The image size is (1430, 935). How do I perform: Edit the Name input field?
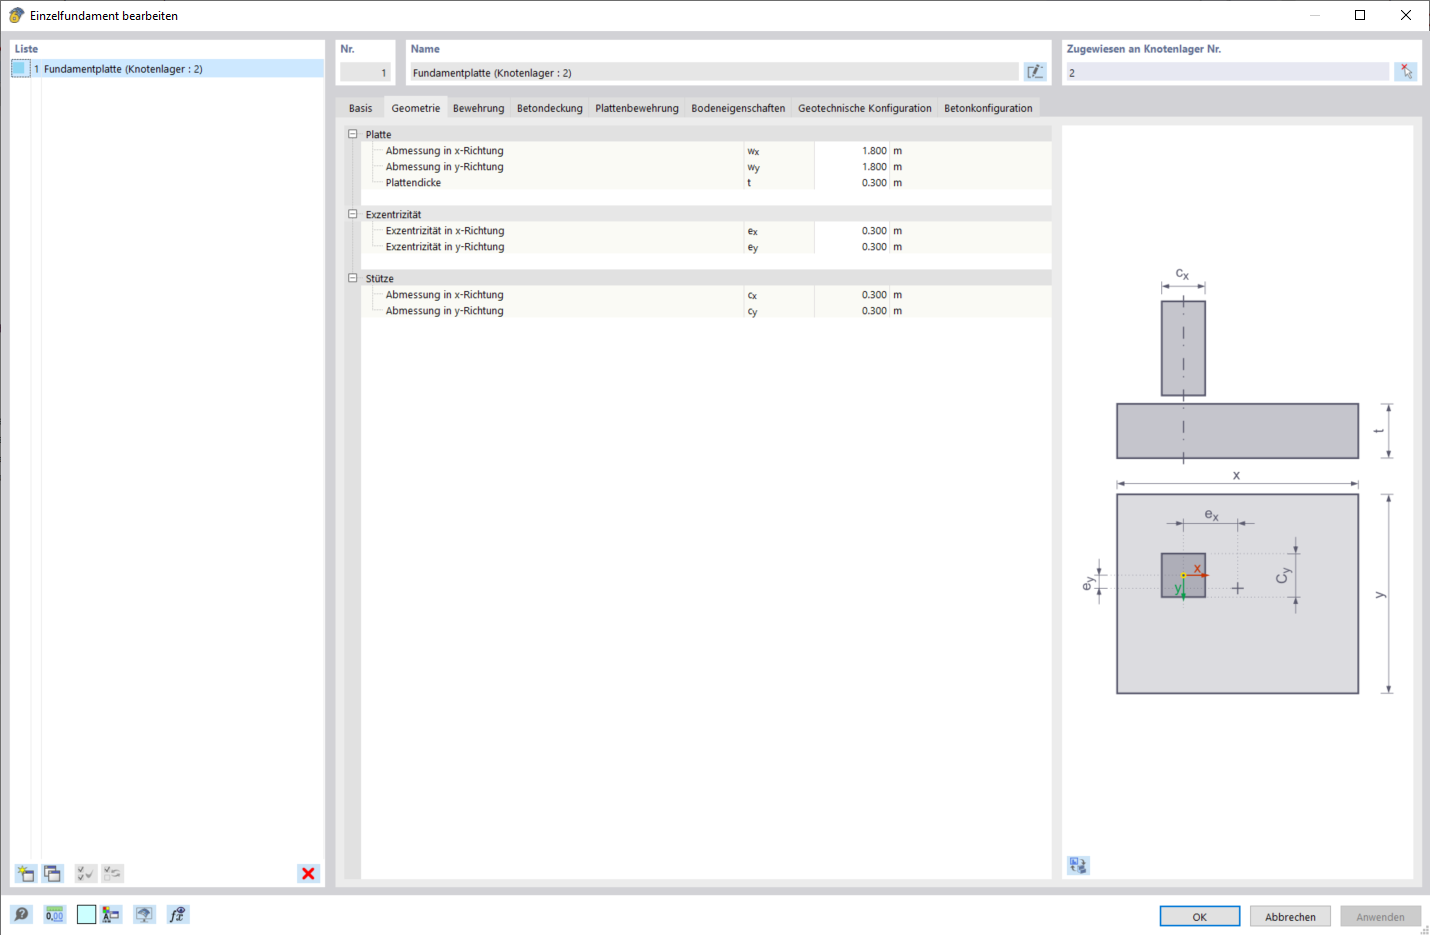(x=714, y=72)
